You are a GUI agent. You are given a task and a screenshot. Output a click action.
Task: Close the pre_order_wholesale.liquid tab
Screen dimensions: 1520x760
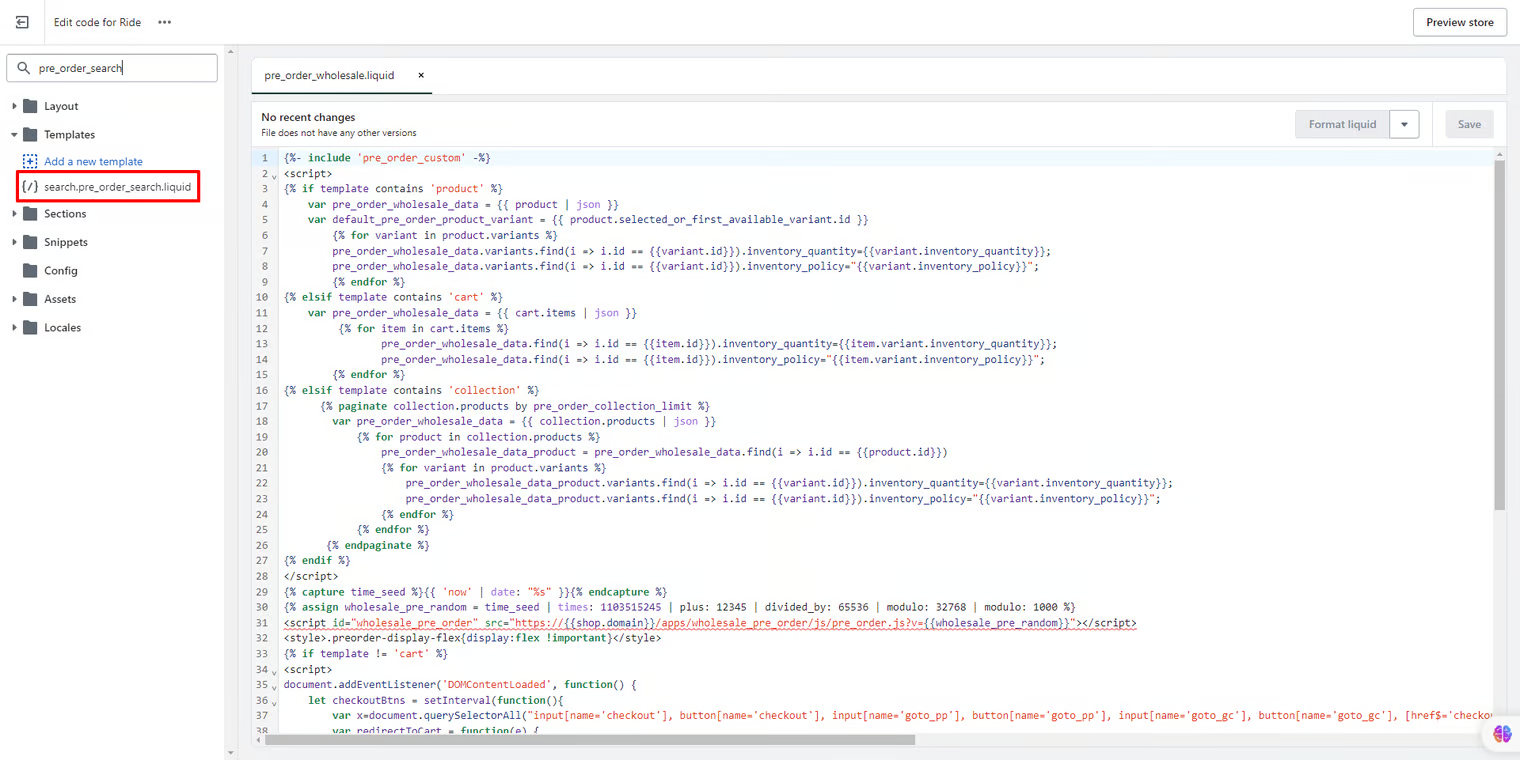click(421, 75)
